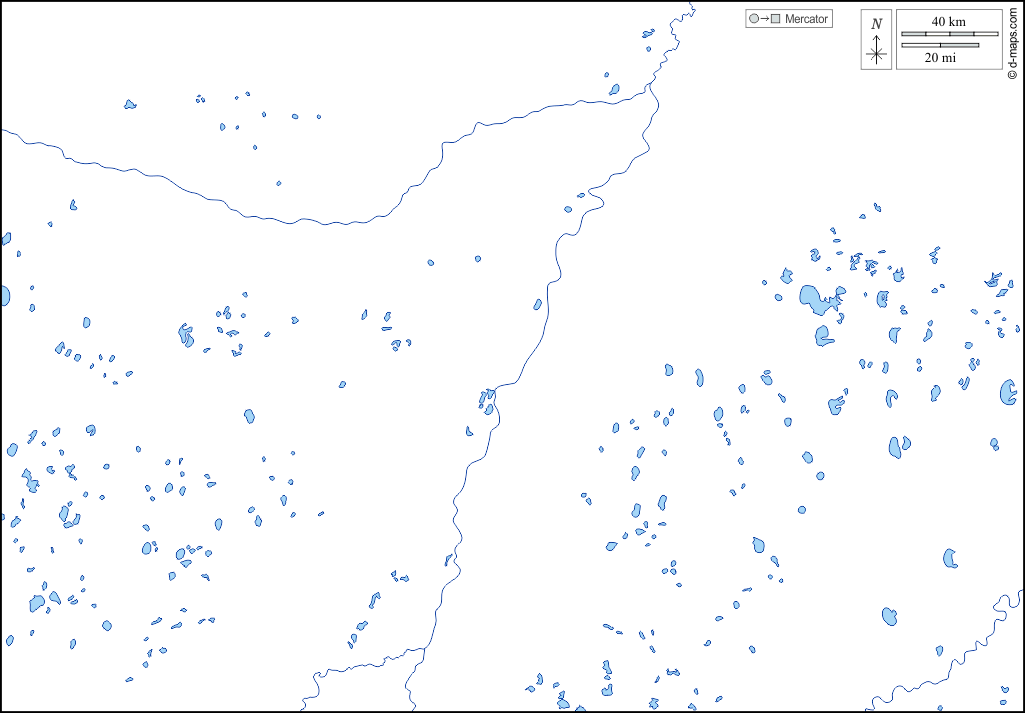Open the d-maps.com copyright link
The height and width of the screenshot is (713, 1025).
(1013, 40)
